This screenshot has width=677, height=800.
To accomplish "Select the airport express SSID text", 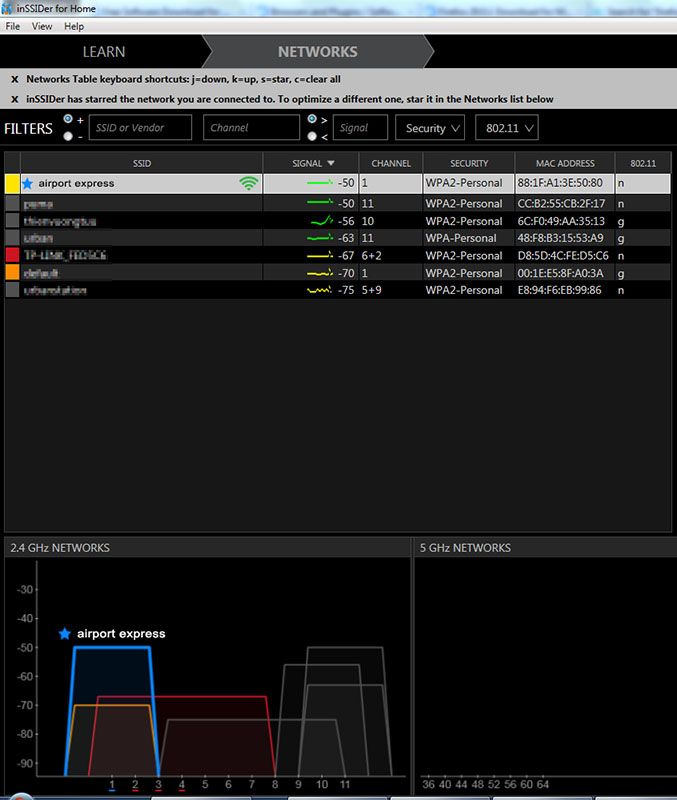I will [77, 183].
